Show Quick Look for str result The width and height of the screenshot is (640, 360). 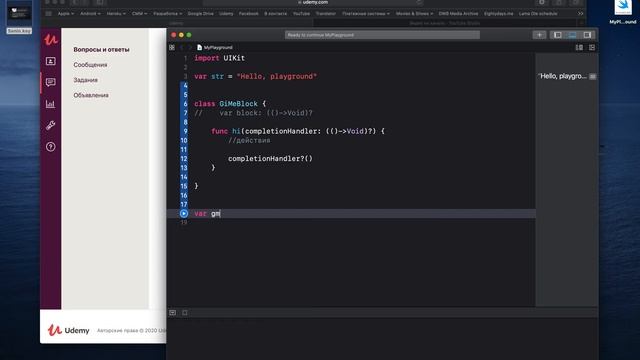tap(593, 76)
